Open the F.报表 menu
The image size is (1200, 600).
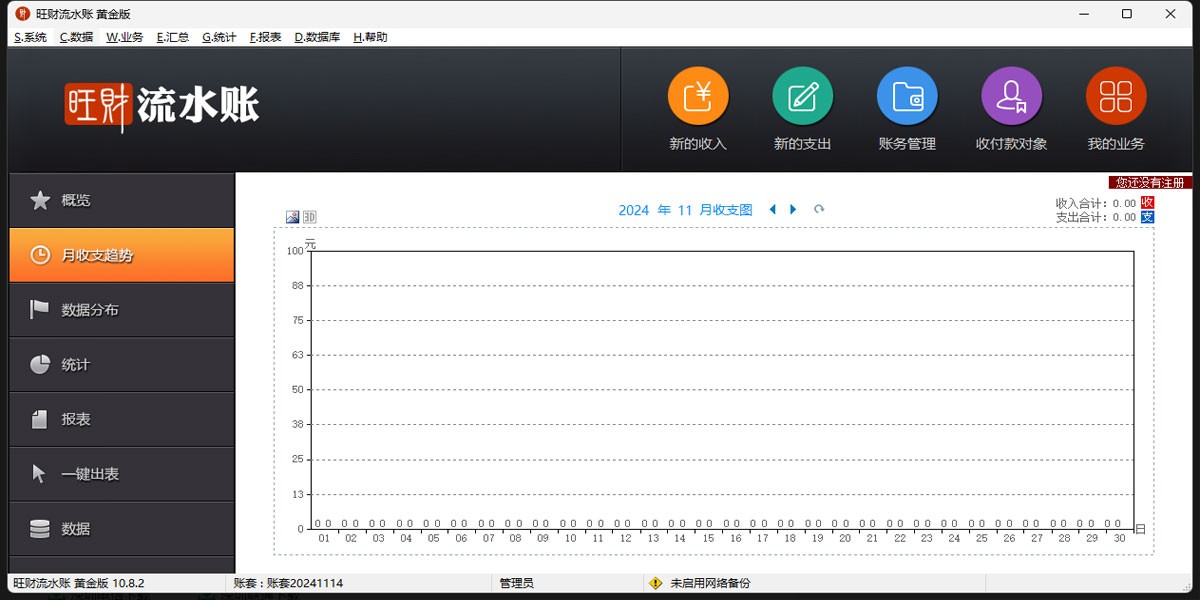click(x=265, y=37)
